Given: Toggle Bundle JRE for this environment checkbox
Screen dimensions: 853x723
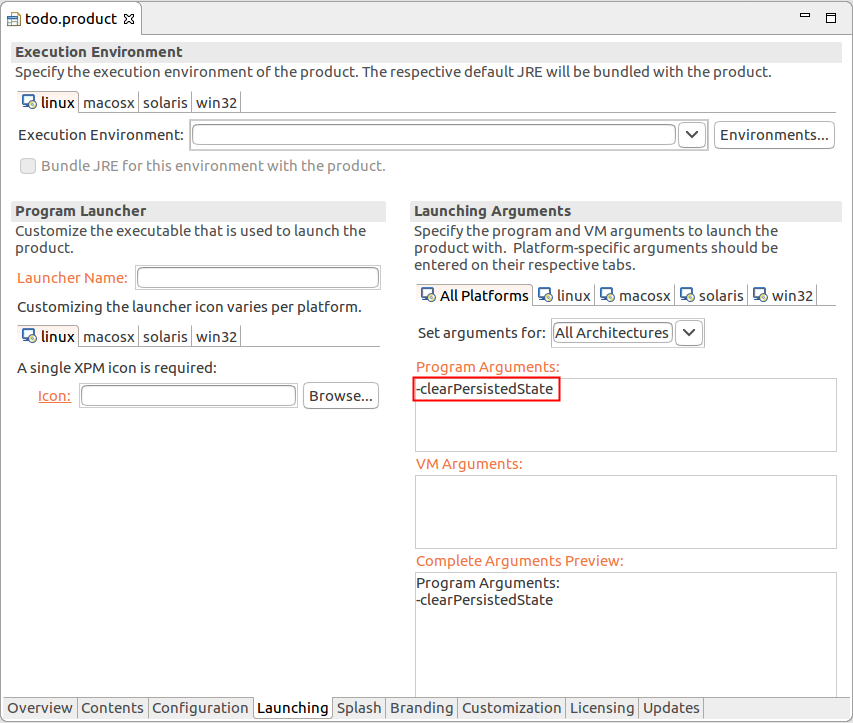Looking at the screenshot, I should coord(28,166).
